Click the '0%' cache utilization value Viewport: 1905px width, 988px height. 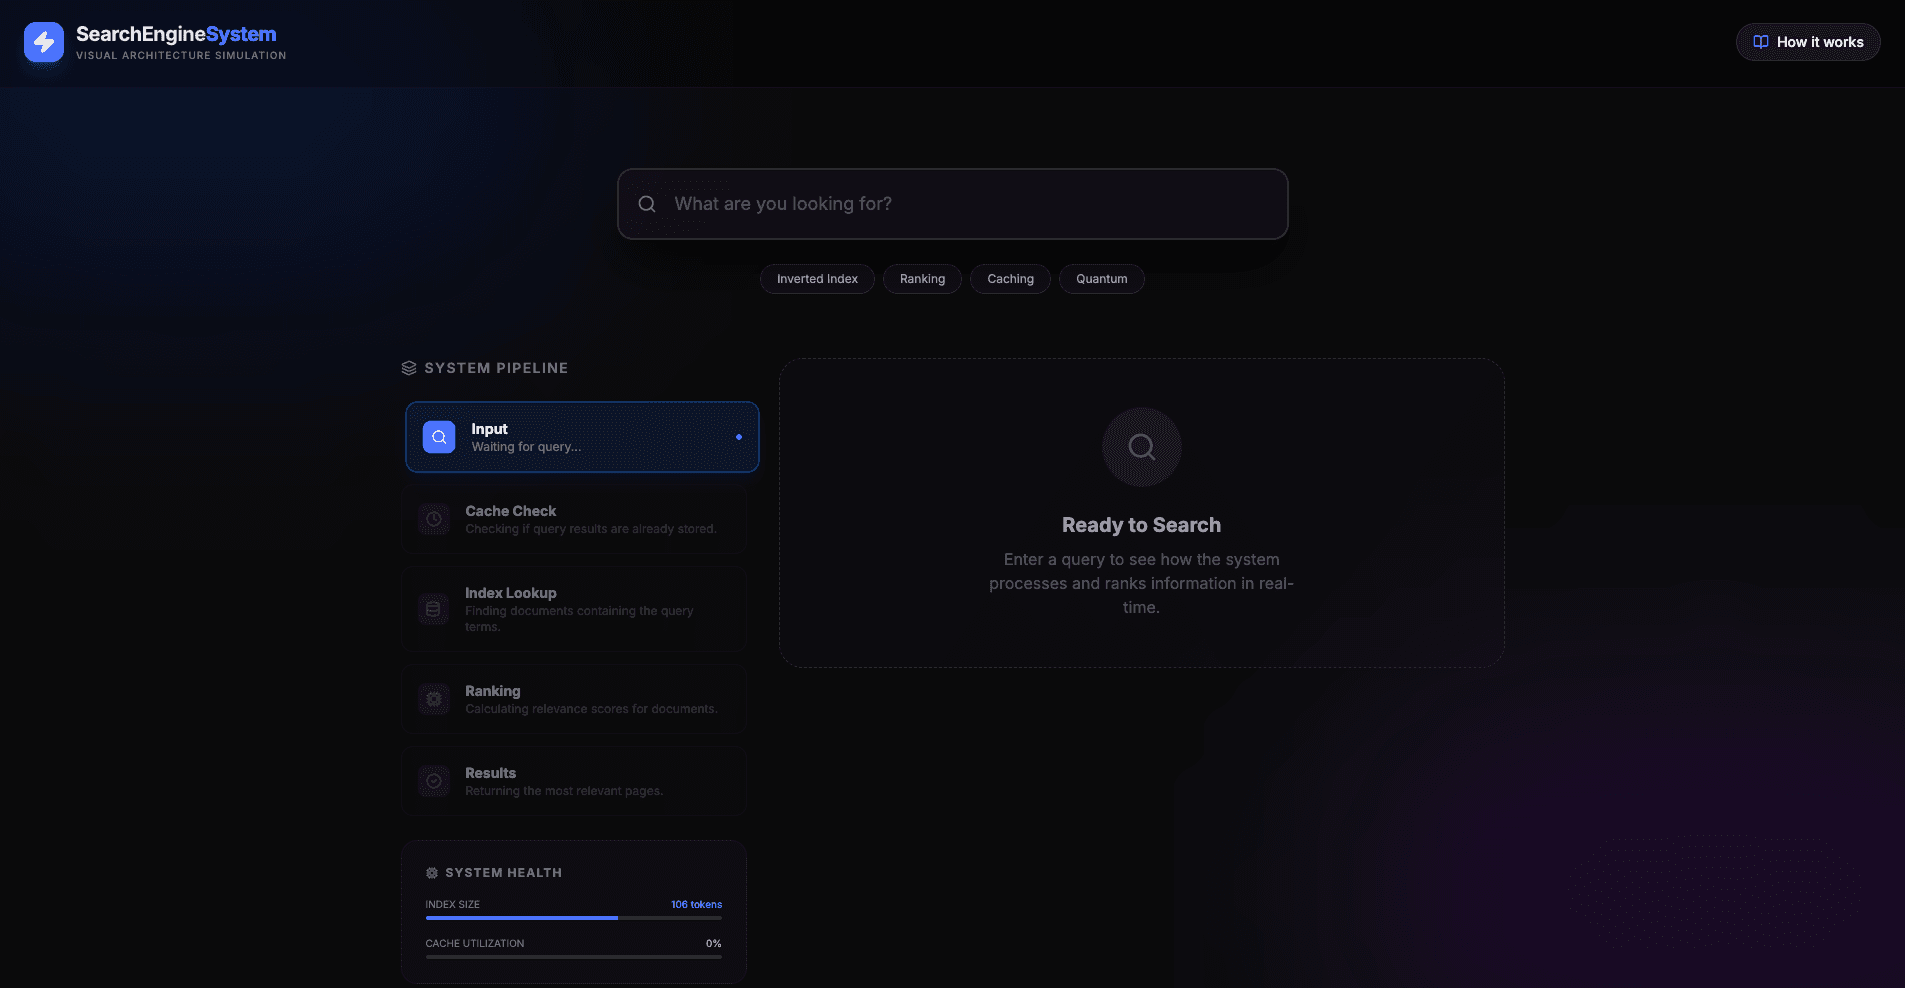714,943
